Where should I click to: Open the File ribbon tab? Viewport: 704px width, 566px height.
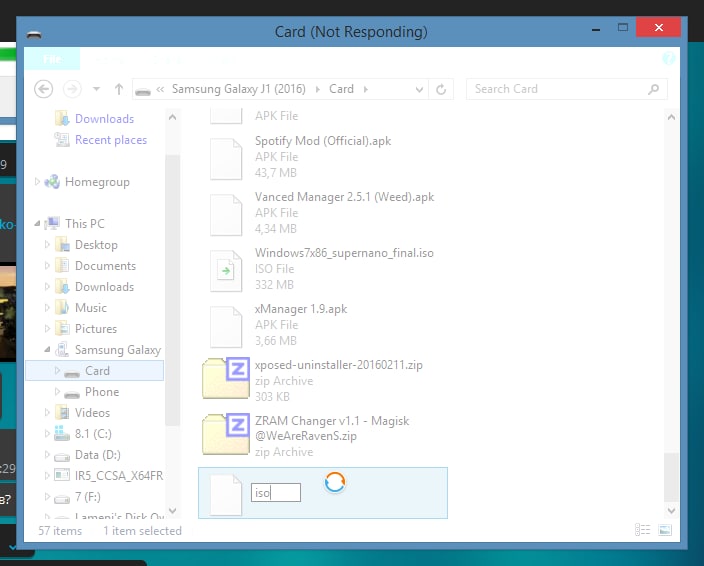coord(52,59)
